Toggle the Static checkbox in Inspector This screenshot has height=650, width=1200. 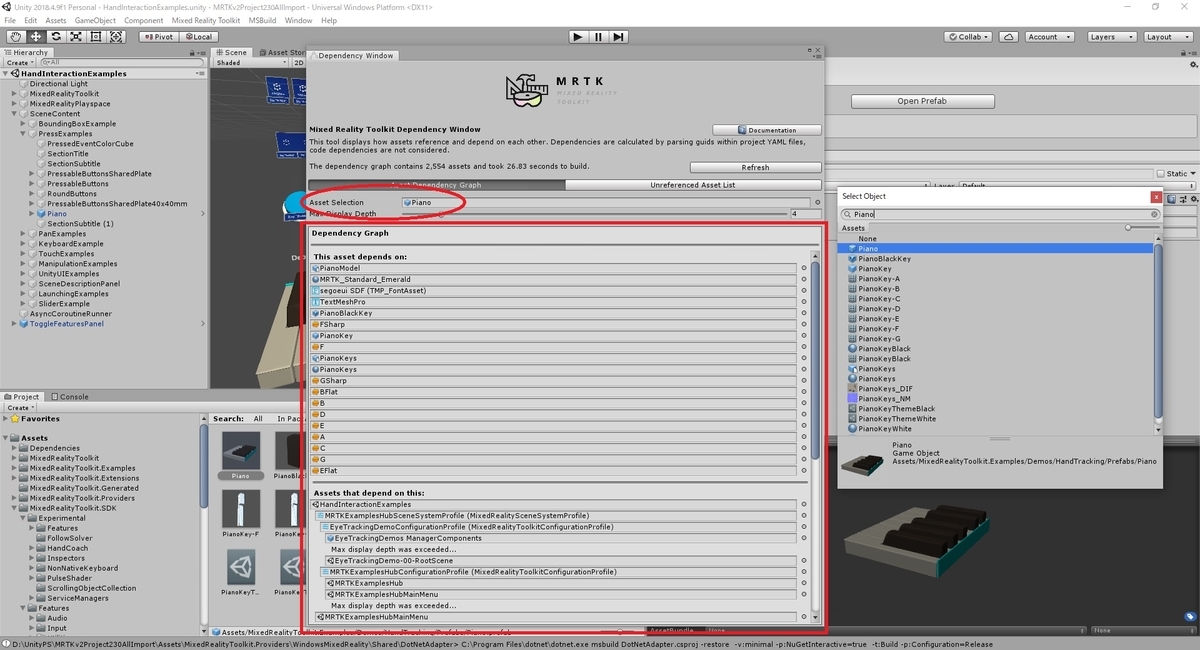(x=1159, y=173)
